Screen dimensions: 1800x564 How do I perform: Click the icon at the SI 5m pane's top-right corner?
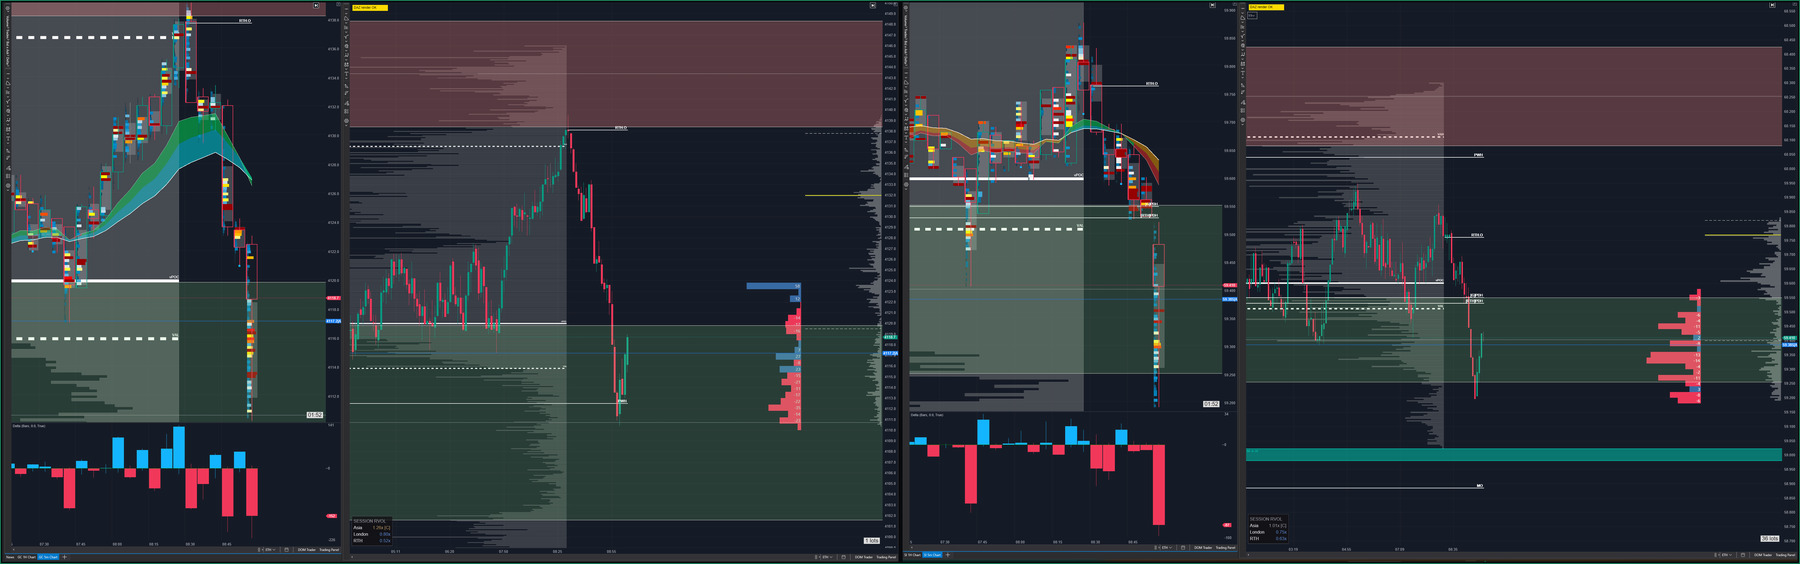1213,5
